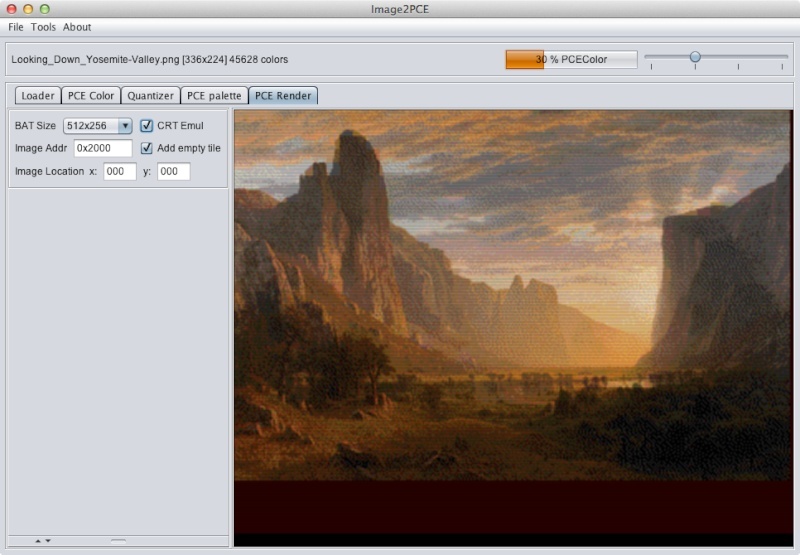Switch to the PCE Color tab
Image resolution: width=800 pixels, height=555 pixels.
point(91,96)
